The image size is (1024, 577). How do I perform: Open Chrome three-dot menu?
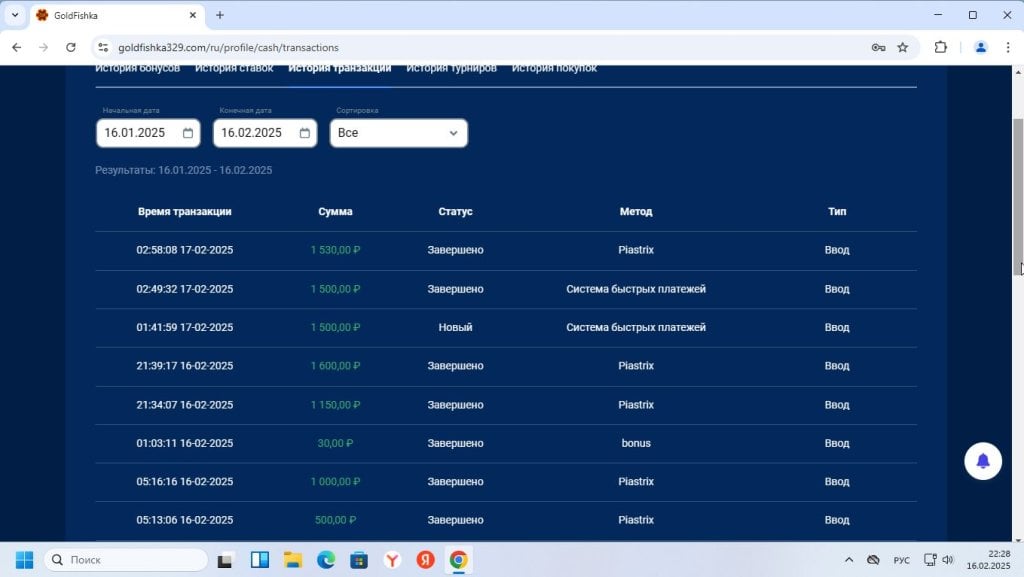[1008, 47]
